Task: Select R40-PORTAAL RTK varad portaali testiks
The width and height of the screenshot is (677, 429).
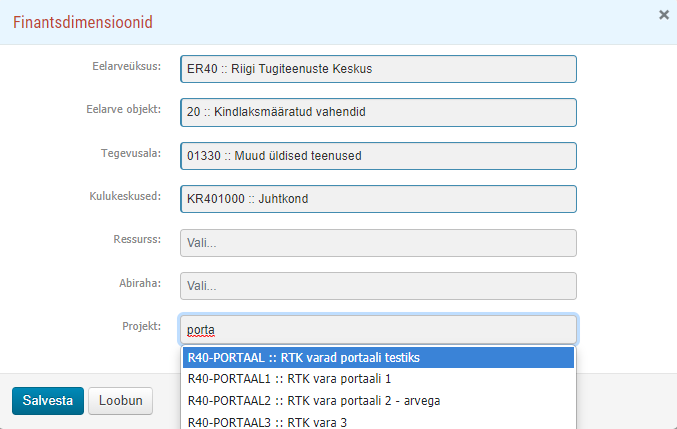Action: pyautogui.click(x=378, y=358)
